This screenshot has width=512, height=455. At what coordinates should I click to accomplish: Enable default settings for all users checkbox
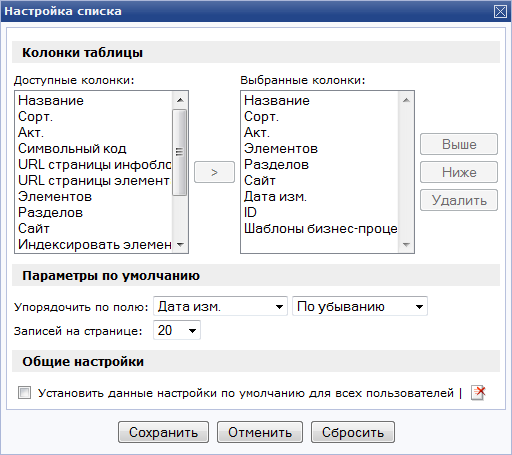[24, 393]
